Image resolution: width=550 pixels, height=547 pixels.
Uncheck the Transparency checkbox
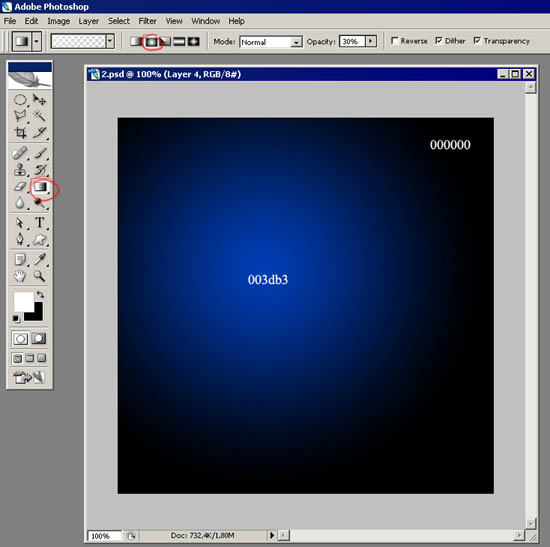[x=477, y=41]
